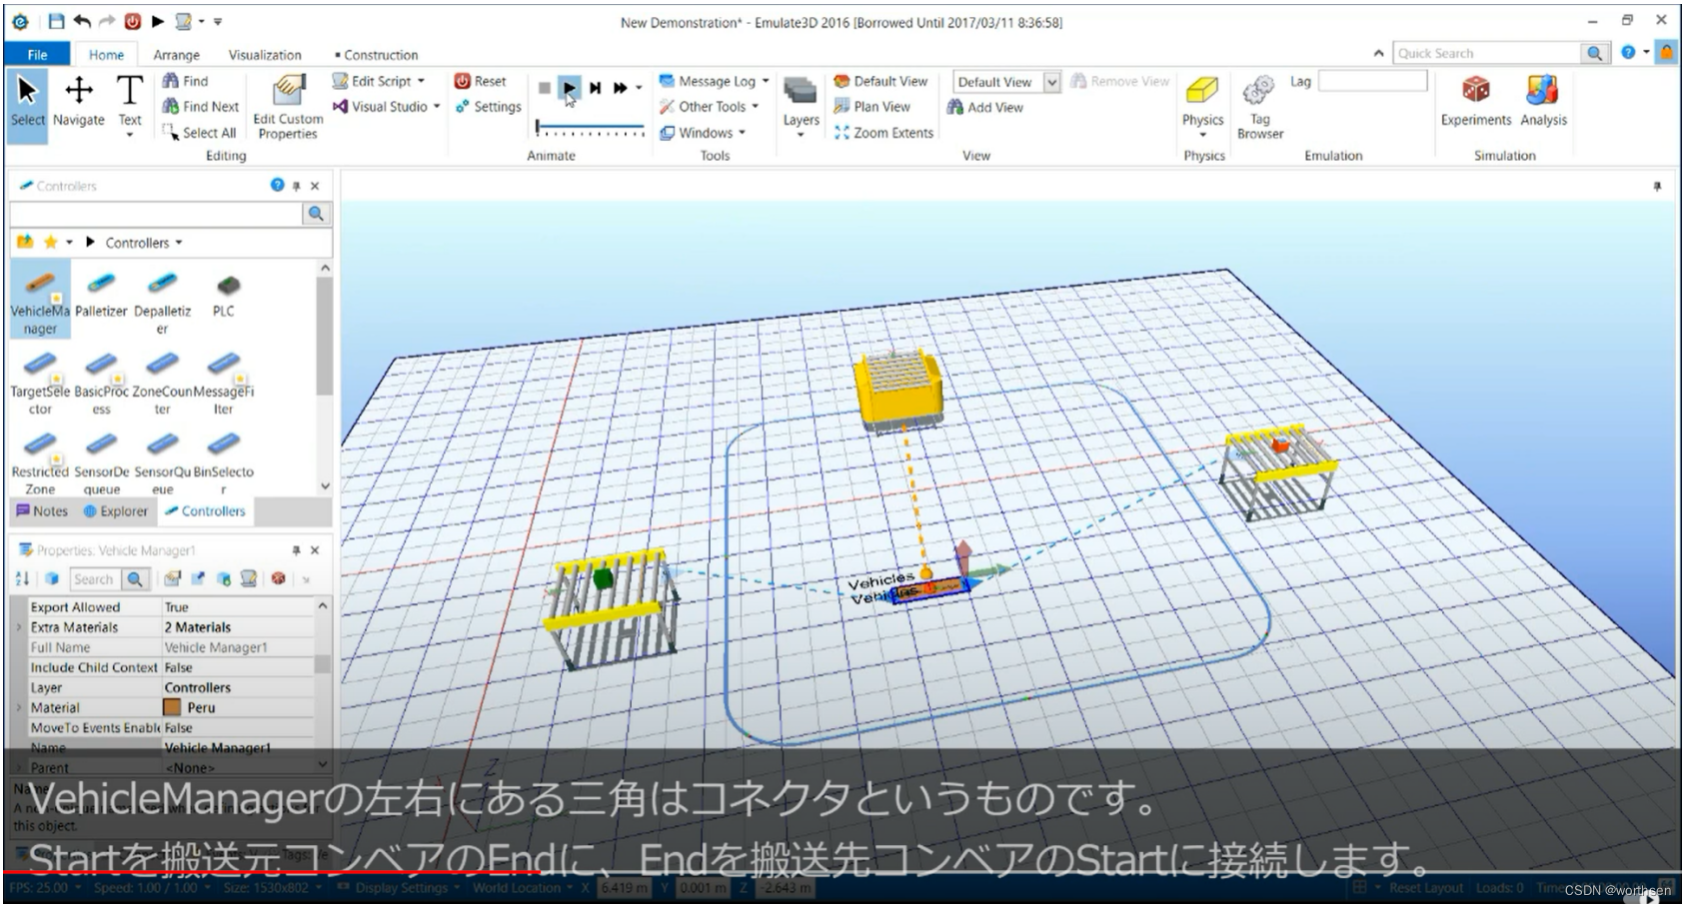Click Find Next in Editing group
Viewport: 1687px width, 906px height.
coord(201,106)
